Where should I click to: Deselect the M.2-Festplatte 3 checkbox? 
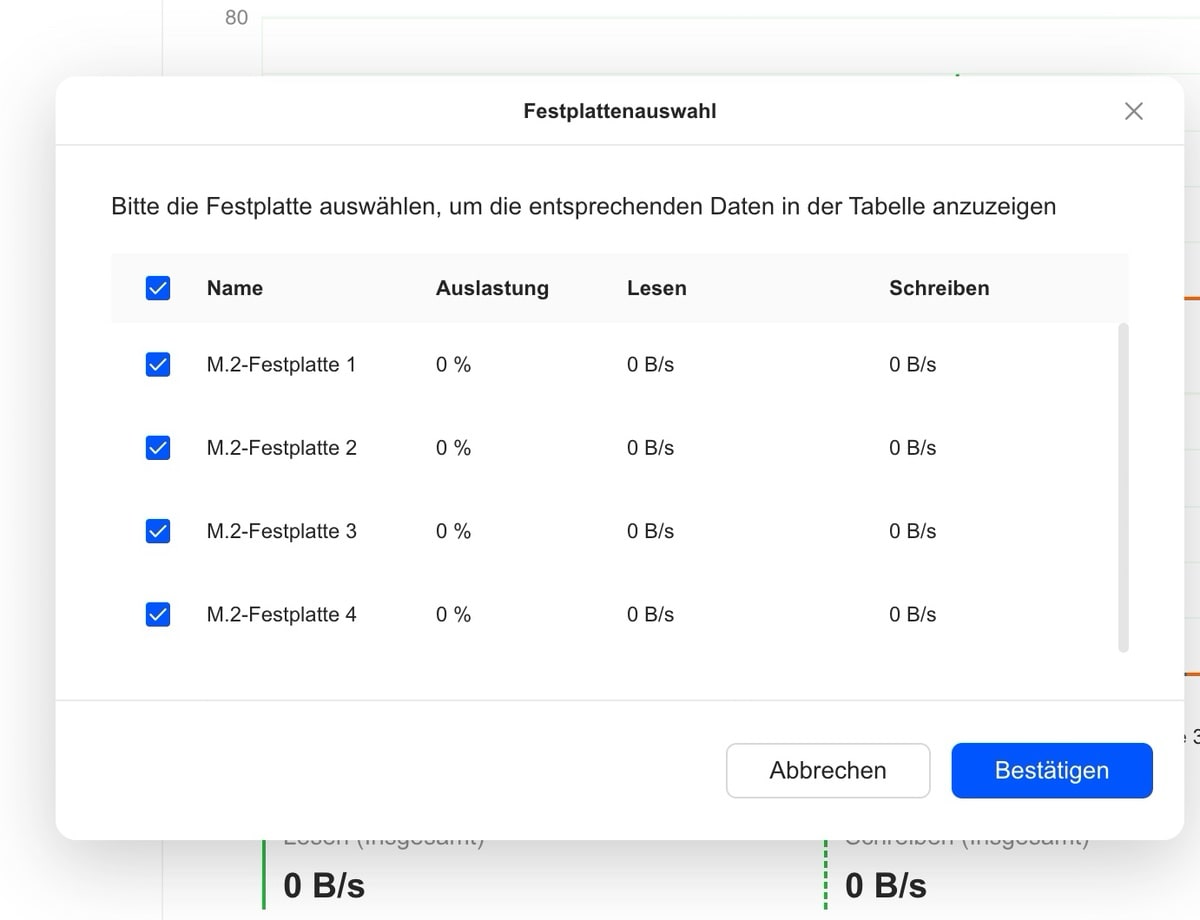(158, 531)
